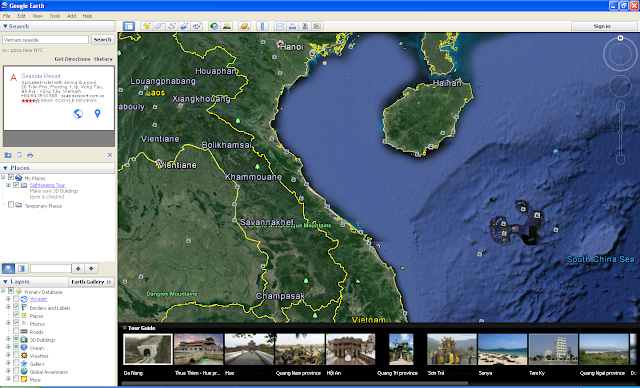This screenshot has height=388, width=640.
Task: Click the blue map pin in the Seaside Resort result
Action: pos(97,114)
